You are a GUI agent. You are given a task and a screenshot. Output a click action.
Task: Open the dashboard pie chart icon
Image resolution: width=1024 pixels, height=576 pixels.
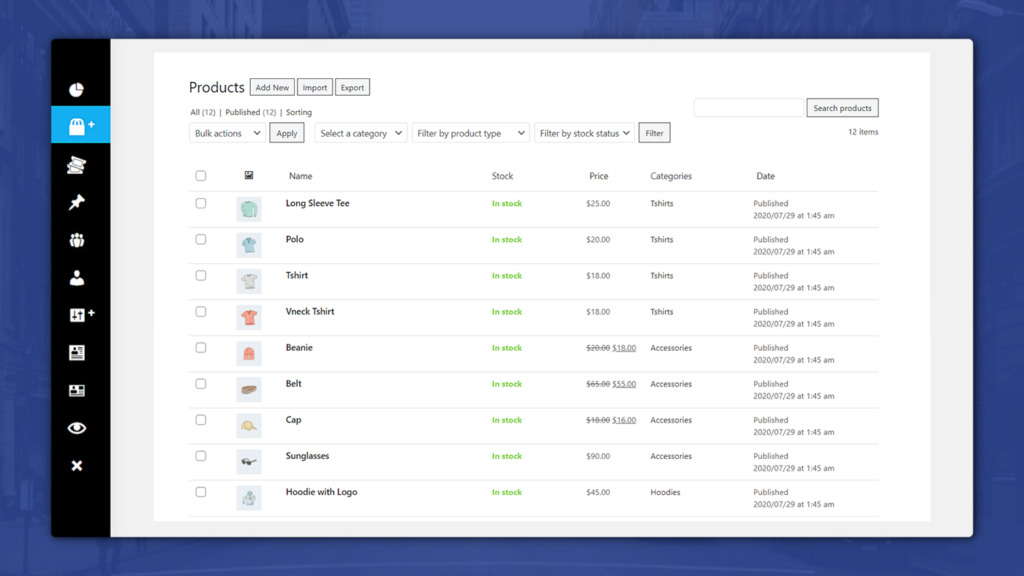[x=76, y=89]
